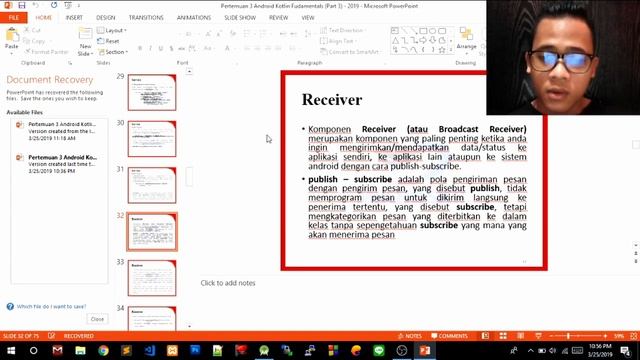
Task: Click the Cut command
Action: pos(32,30)
